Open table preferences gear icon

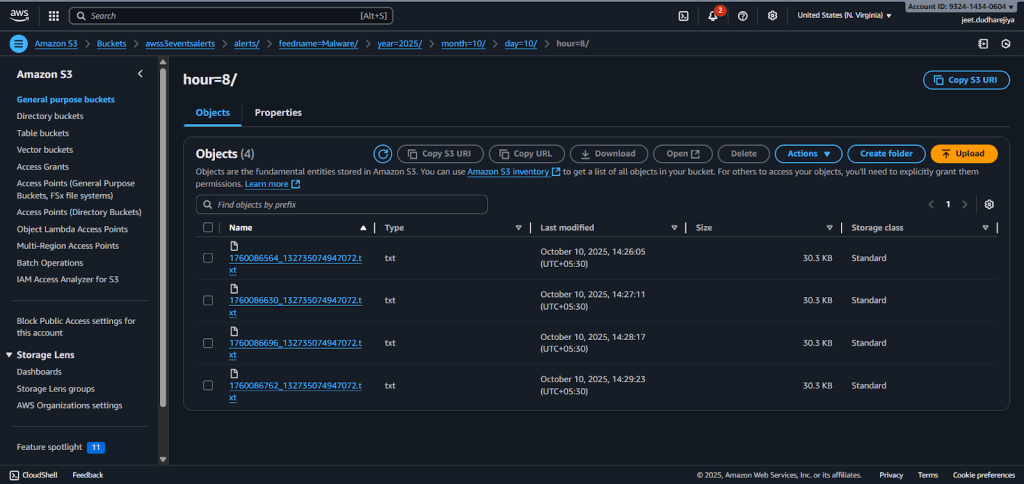click(x=989, y=204)
